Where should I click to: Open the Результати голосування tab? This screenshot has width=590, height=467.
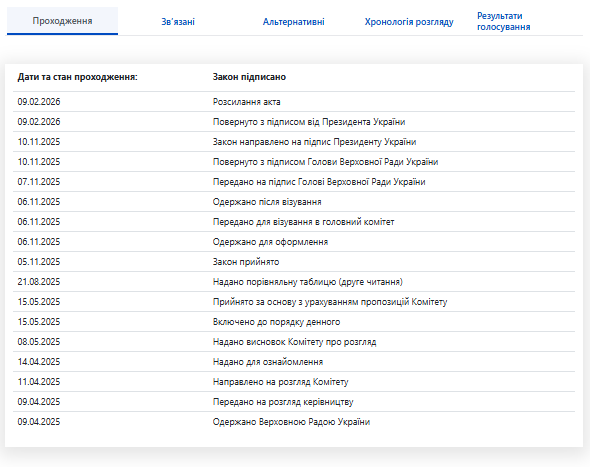503,21
